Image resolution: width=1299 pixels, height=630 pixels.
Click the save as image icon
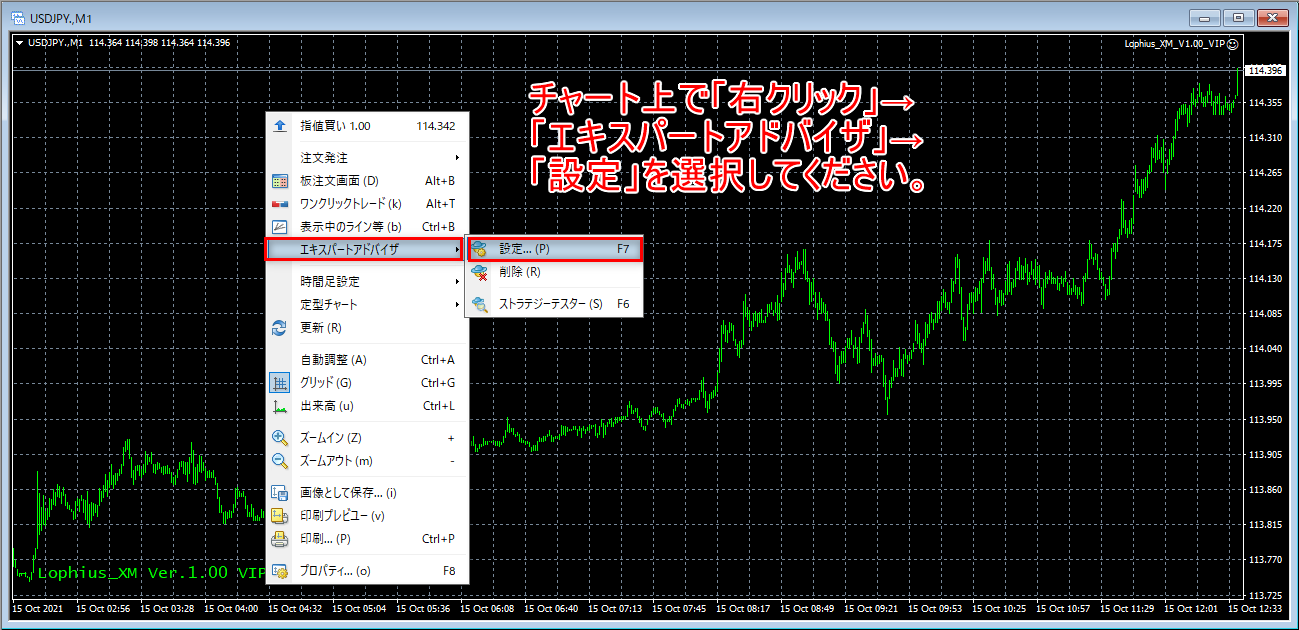280,493
